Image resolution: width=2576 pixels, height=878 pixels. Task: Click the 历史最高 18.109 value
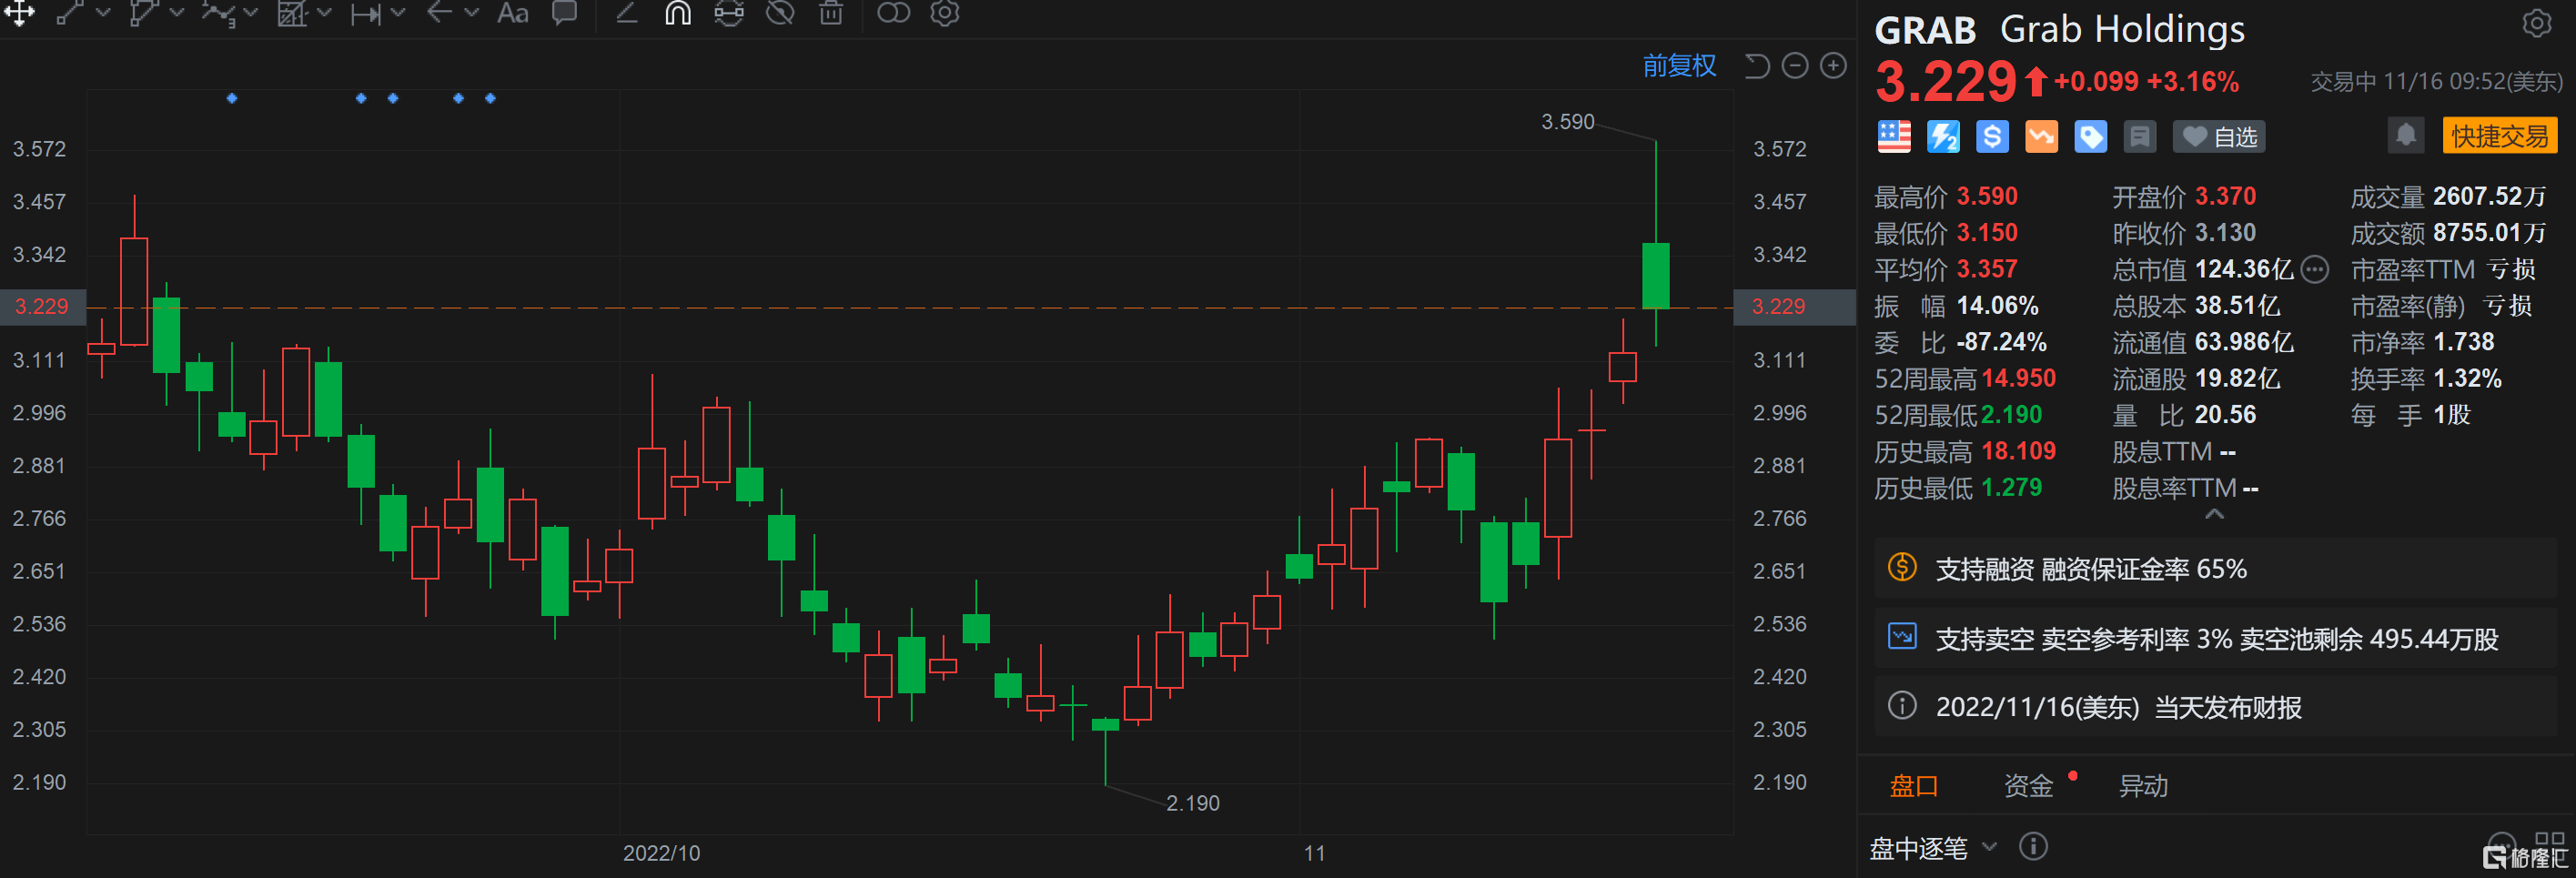click(x=2018, y=452)
